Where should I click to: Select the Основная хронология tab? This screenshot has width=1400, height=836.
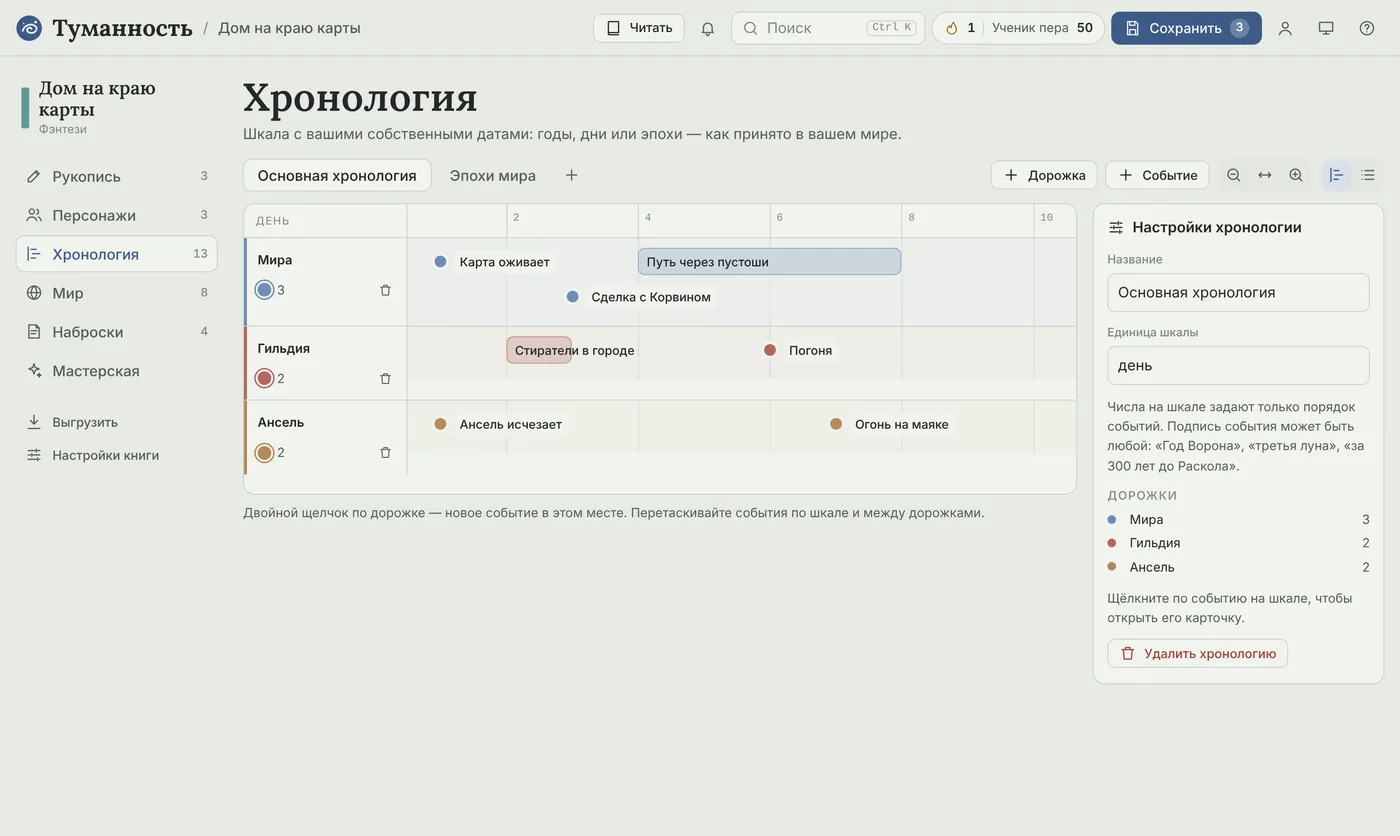(337, 175)
